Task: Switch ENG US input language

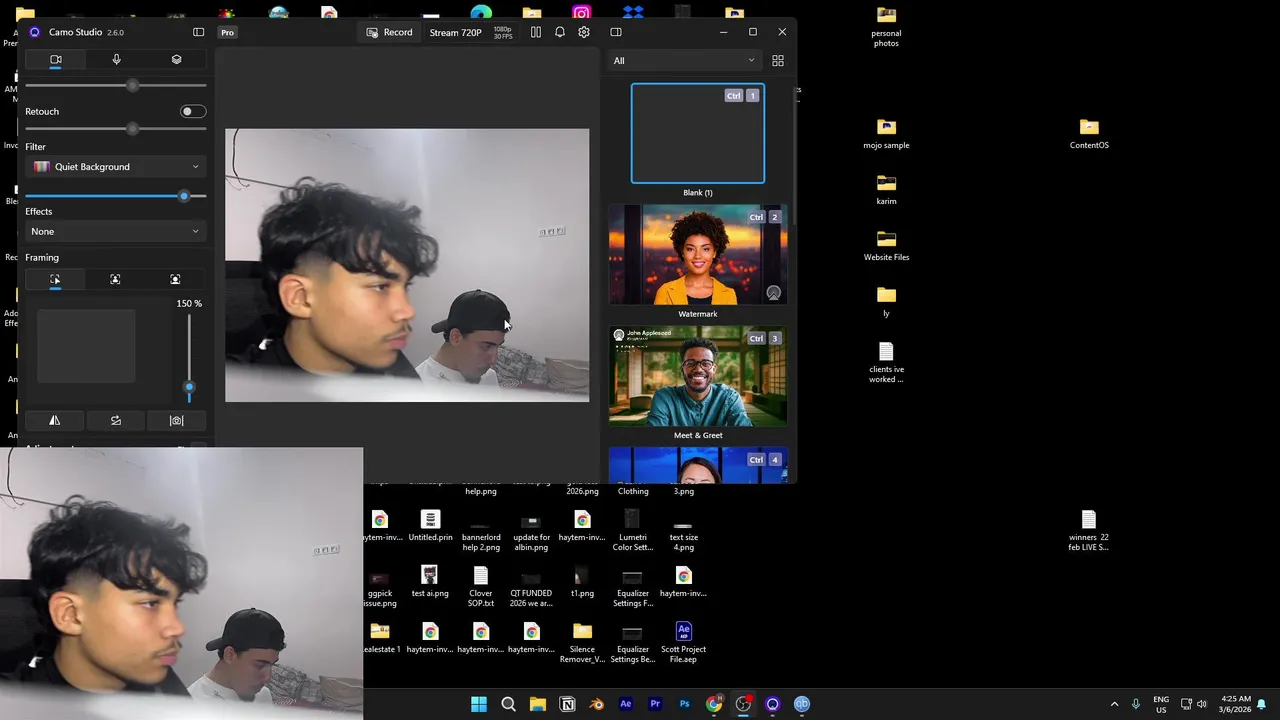Action: pos(1161,704)
